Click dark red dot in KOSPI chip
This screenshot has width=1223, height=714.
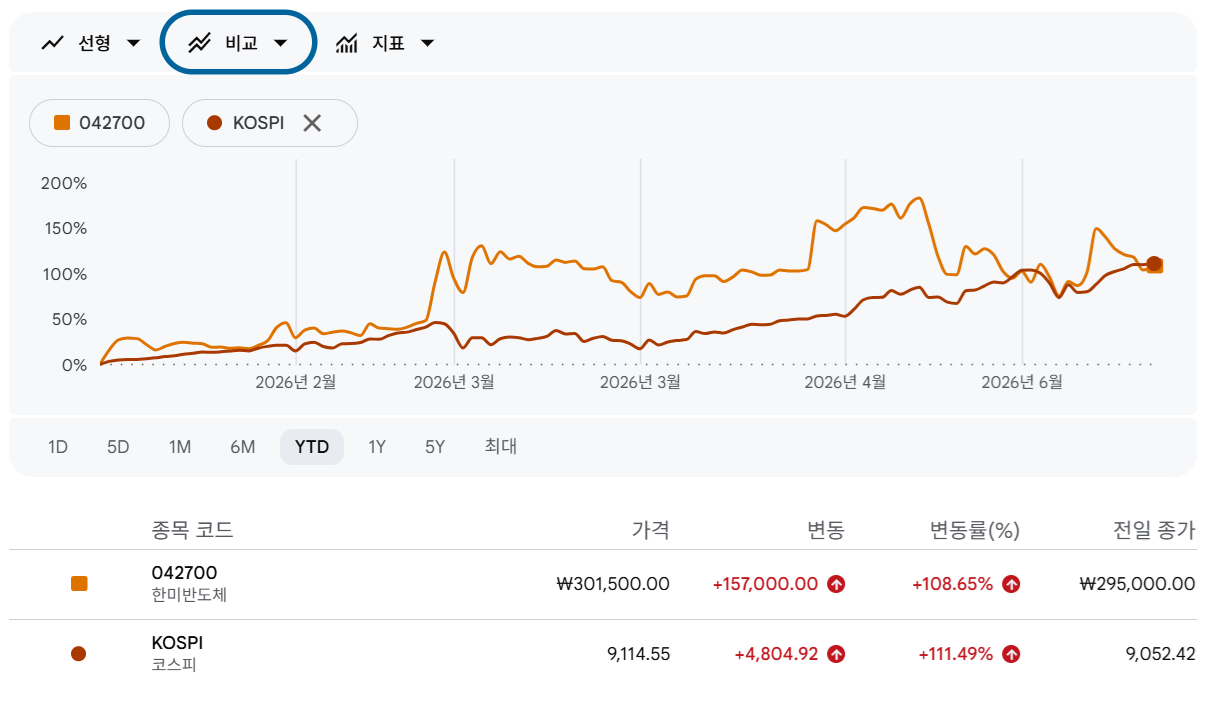(214, 123)
